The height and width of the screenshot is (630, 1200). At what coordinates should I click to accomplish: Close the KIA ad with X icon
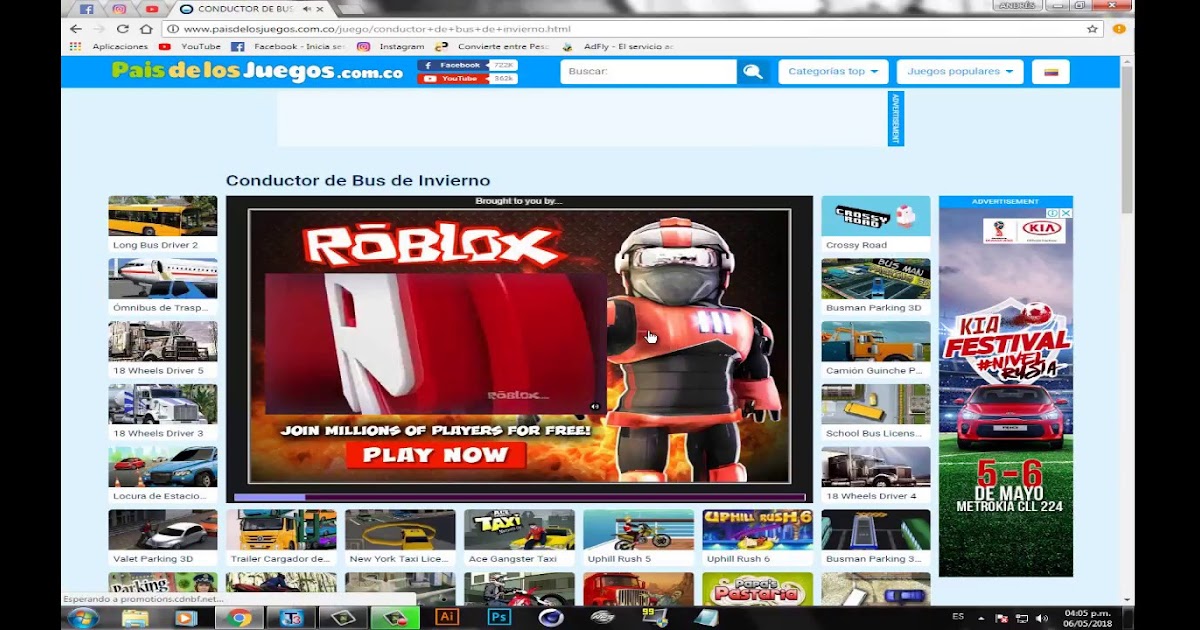click(1066, 213)
